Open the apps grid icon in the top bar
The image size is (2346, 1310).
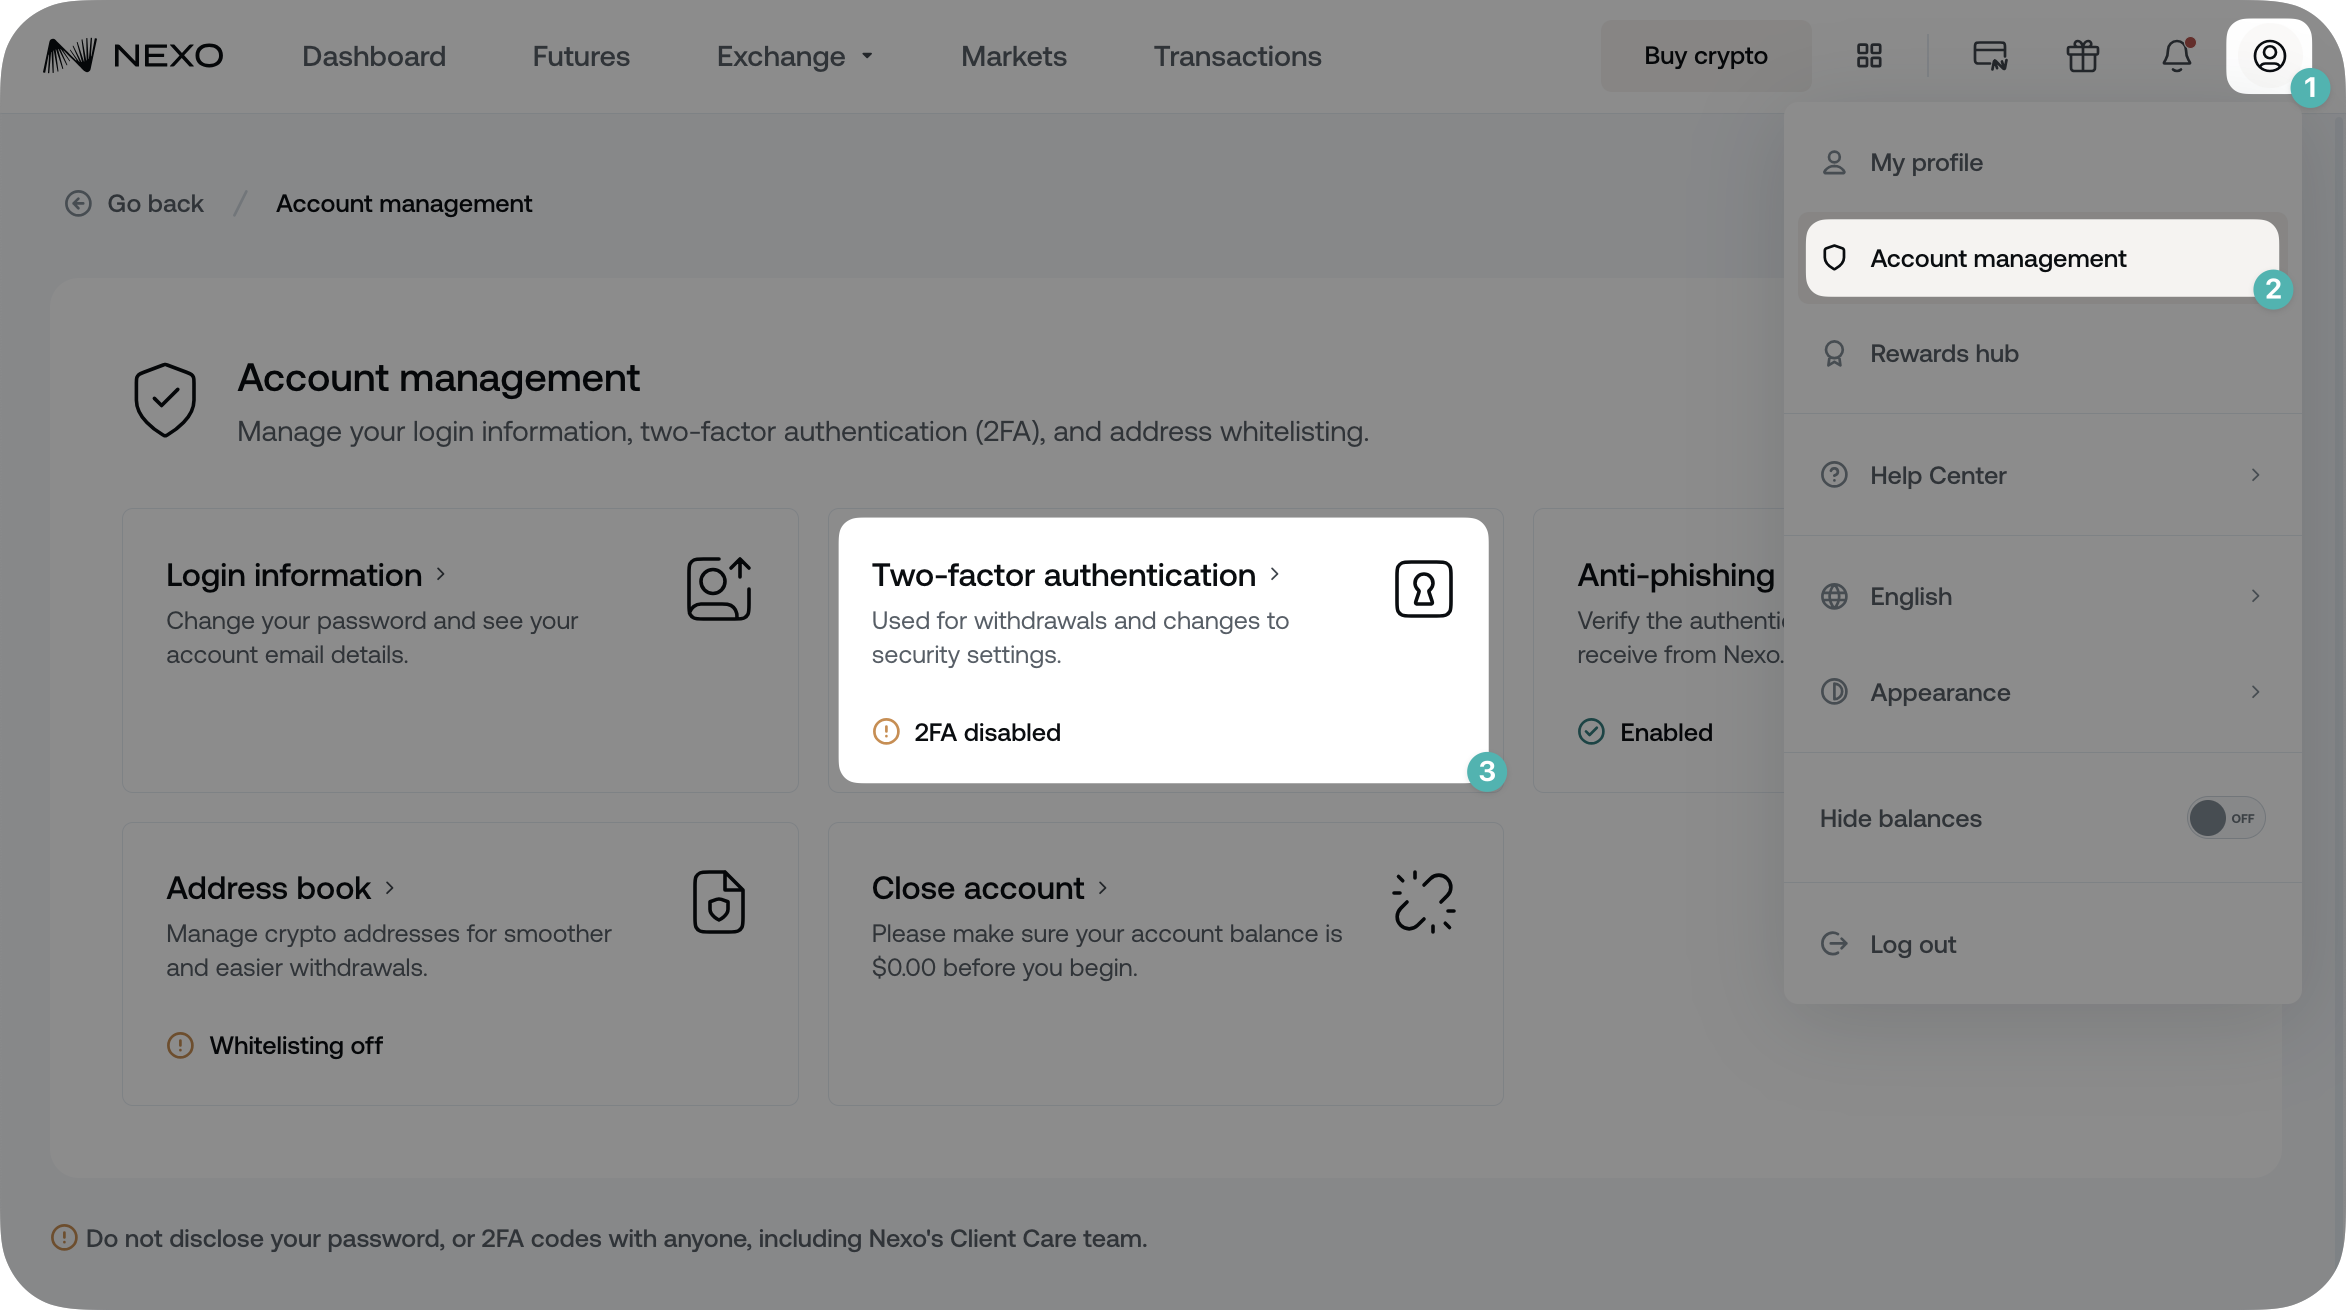point(1868,55)
